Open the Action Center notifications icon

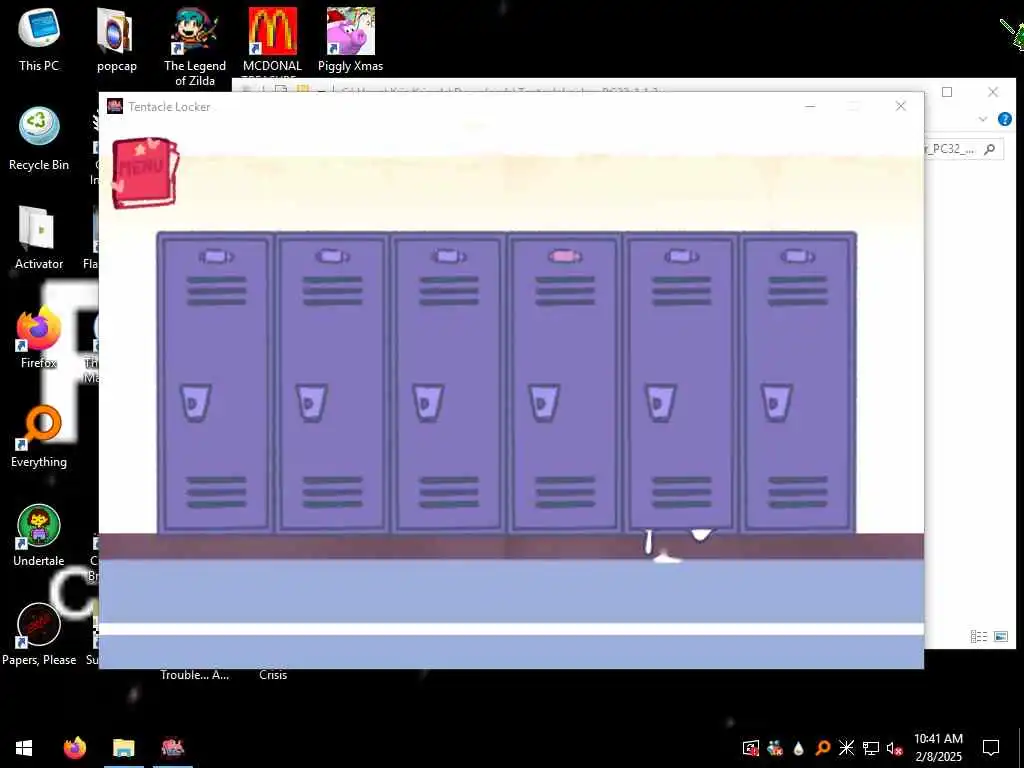991,748
